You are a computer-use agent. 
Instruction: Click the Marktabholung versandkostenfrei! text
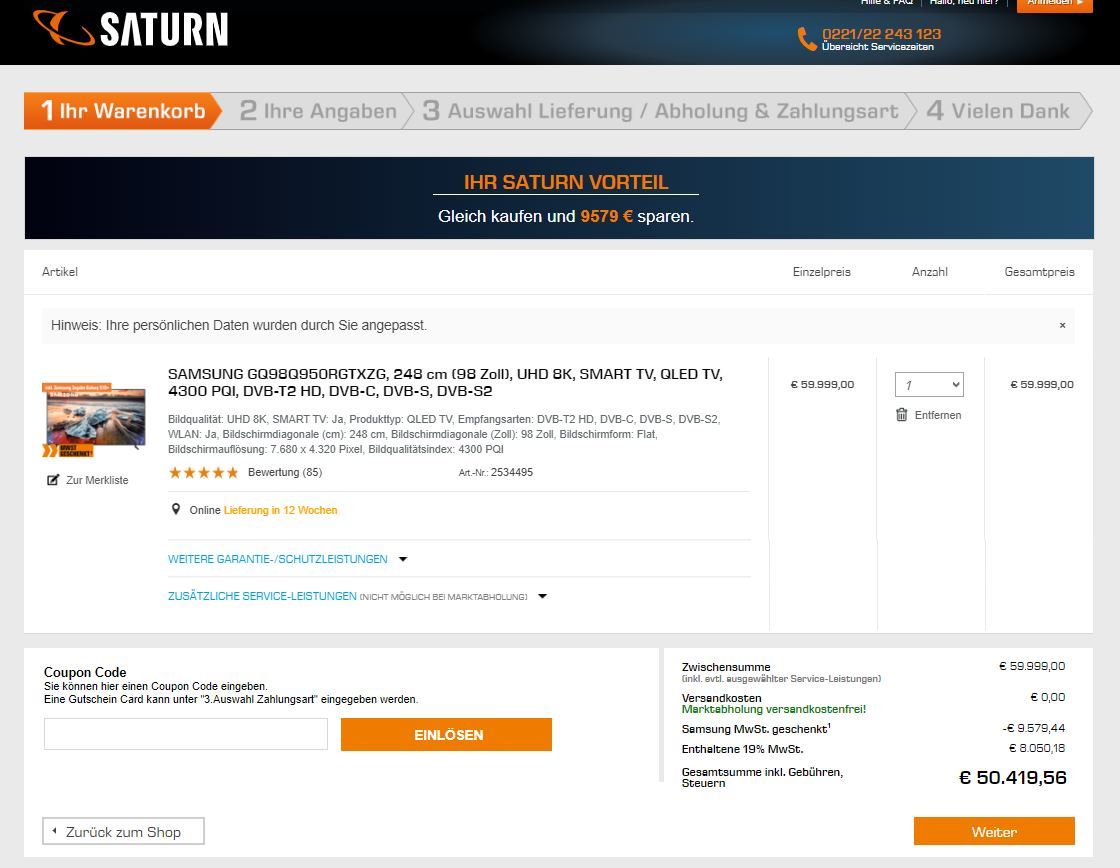click(x=774, y=709)
